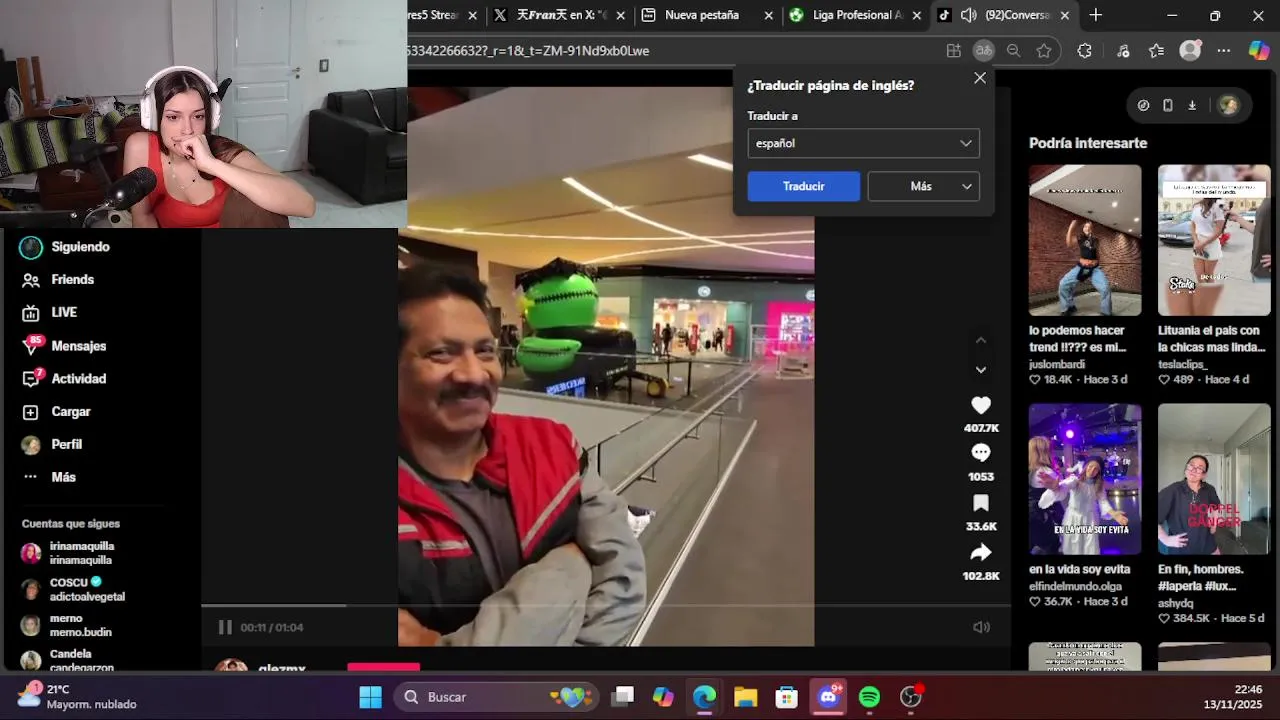Click the app available grid icon in address bar

[x=954, y=51]
